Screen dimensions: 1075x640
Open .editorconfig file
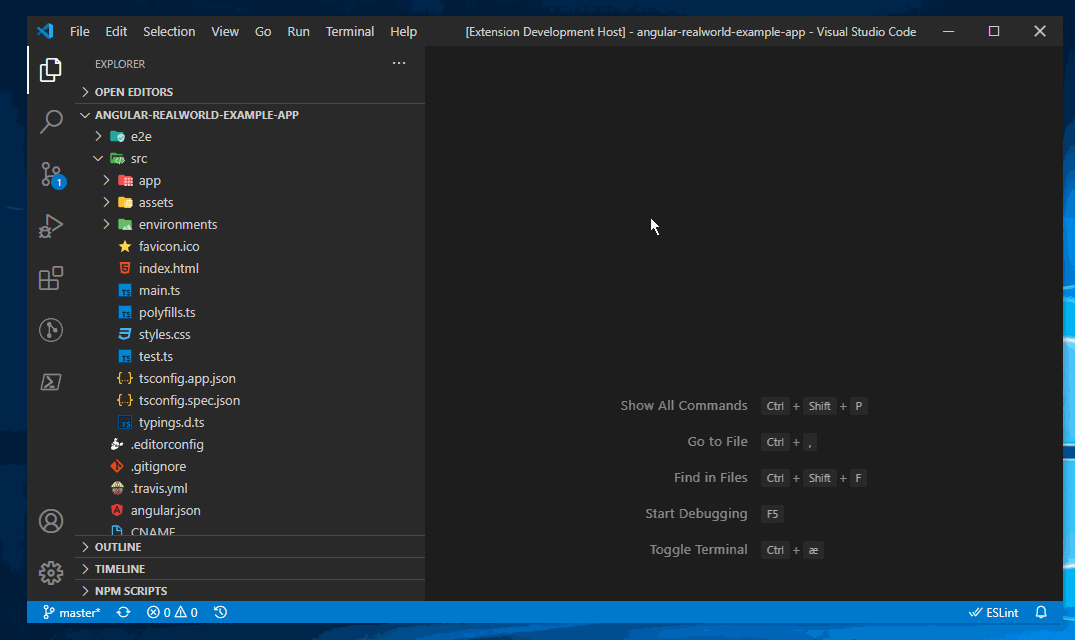point(250,445)
